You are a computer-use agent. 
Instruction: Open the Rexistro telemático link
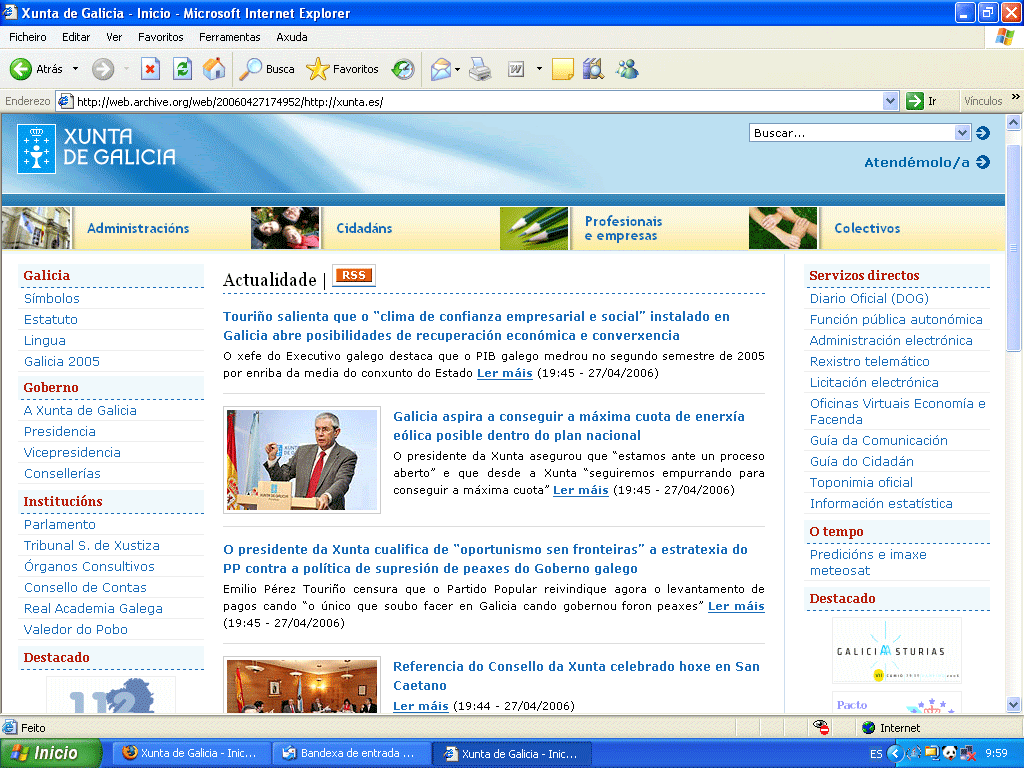[x=870, y=361]
